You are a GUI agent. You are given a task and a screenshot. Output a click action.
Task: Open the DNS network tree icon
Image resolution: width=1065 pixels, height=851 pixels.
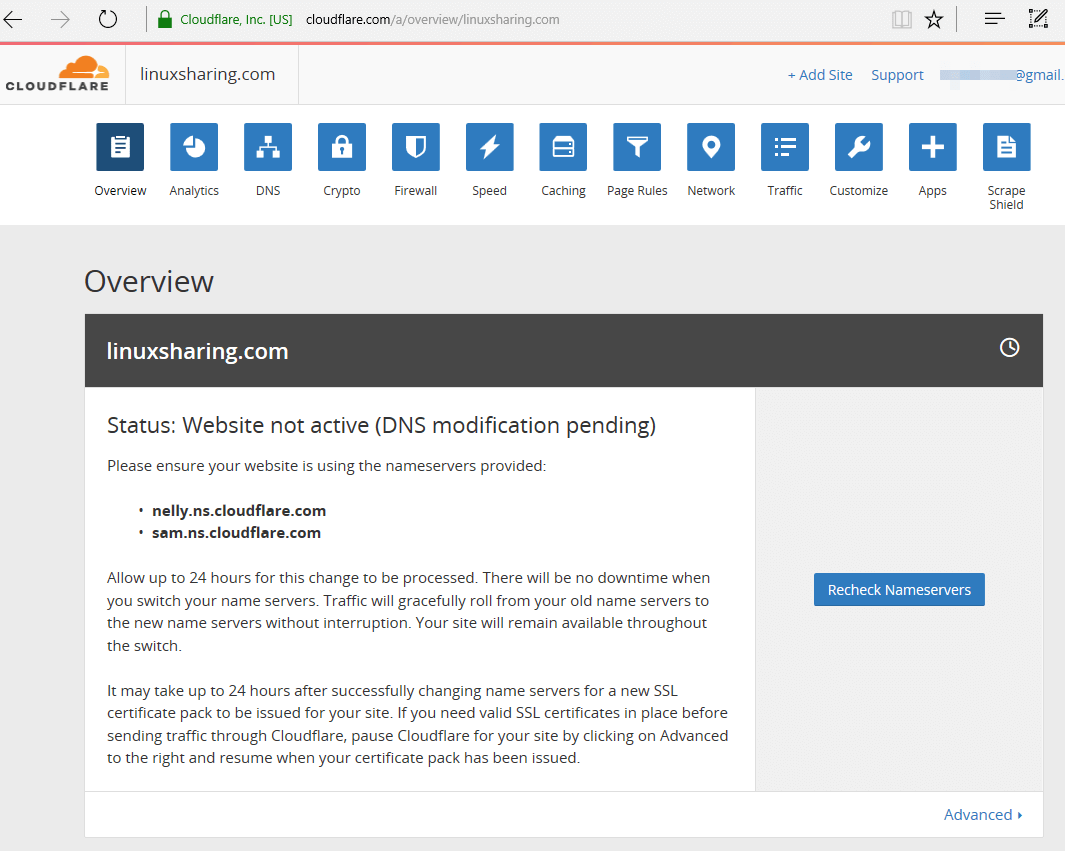[x=268, y=148]
